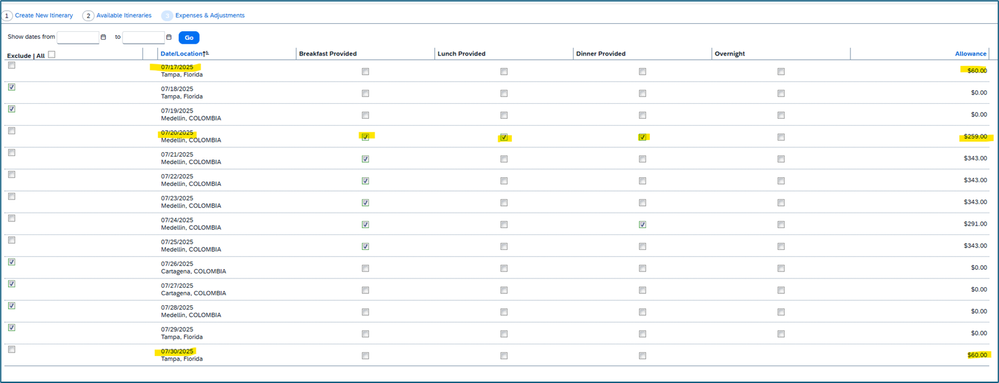The height and width of the screenshot is (383, 999).
Task: Check exclude for 07/20/2025 Medellin row
Action: (11, 131)
